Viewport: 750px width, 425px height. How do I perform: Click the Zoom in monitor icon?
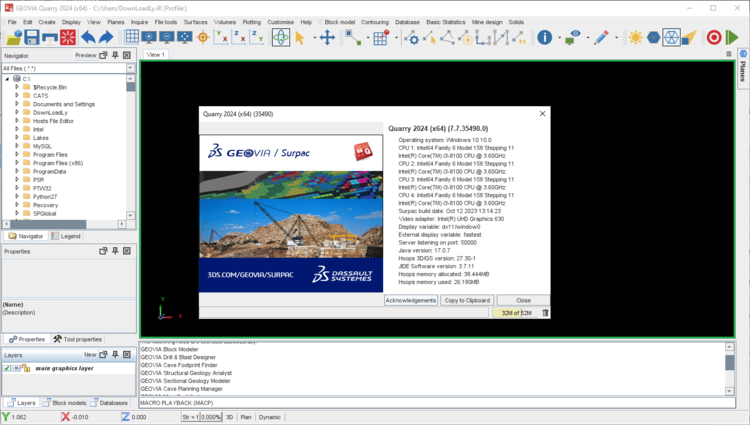point(149,37)
